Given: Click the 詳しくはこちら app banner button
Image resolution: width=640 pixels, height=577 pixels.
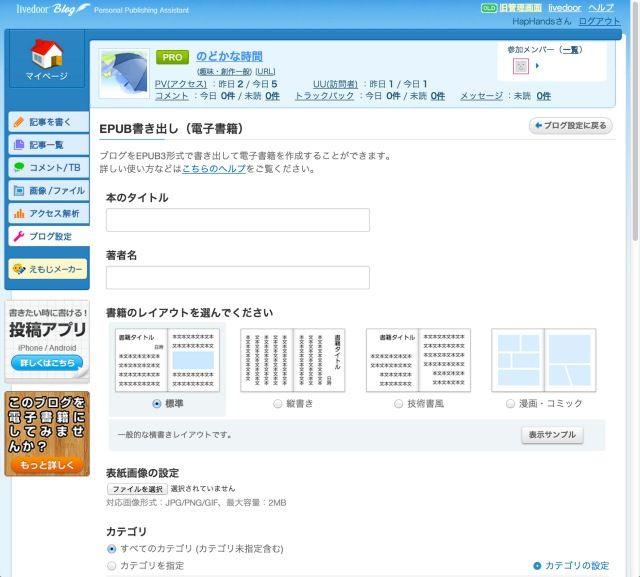Looking at the screenshot, I should (47, 362).
